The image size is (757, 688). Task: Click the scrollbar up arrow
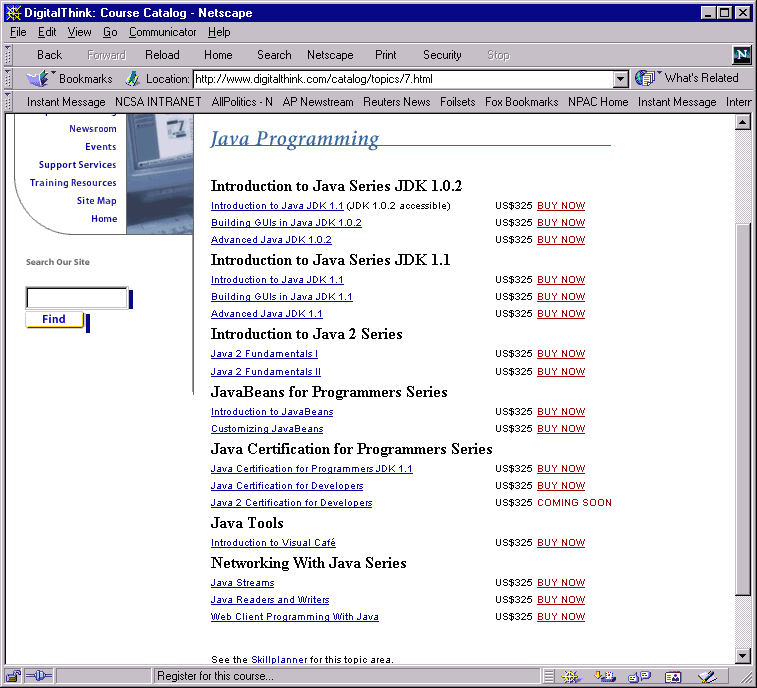pyautogui.click(x=743, y=122)
